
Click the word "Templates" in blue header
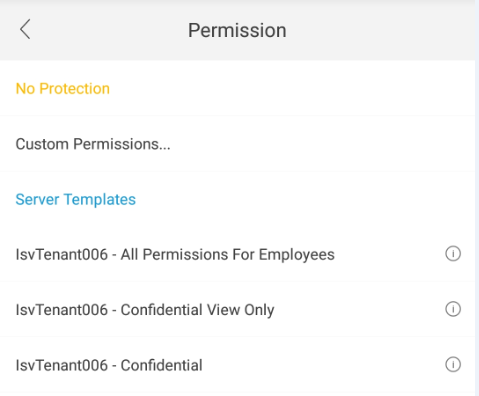[x=100, y=200]
